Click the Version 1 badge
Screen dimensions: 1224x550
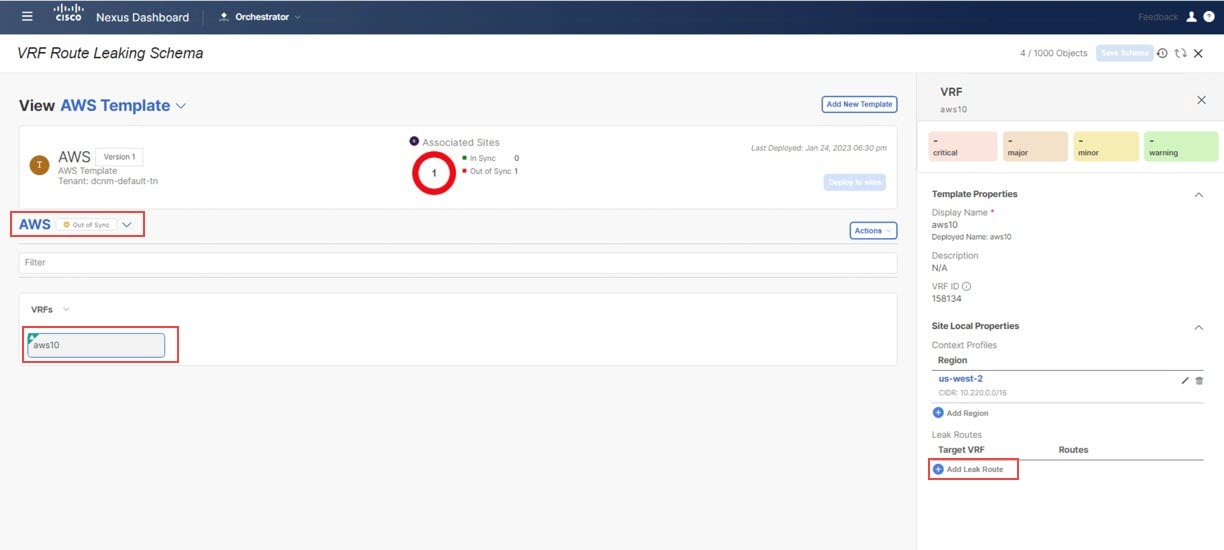[119, 157]
